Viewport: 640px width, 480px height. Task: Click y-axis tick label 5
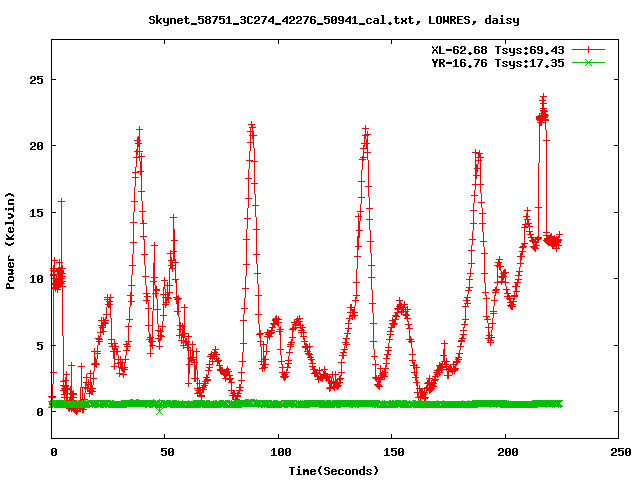click(x=40, y=346)
